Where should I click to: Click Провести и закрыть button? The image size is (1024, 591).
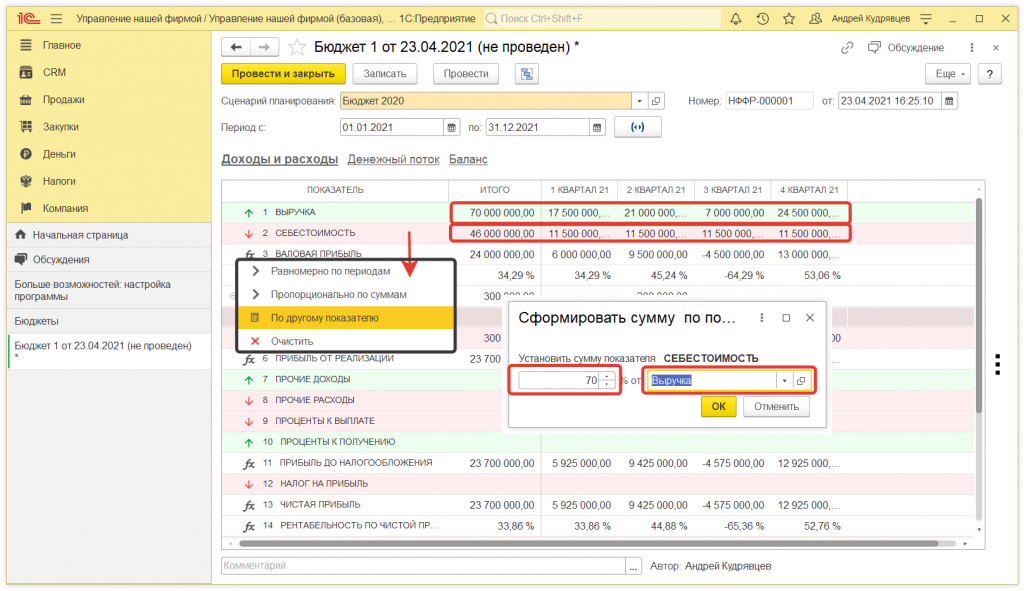pos(283,74)
